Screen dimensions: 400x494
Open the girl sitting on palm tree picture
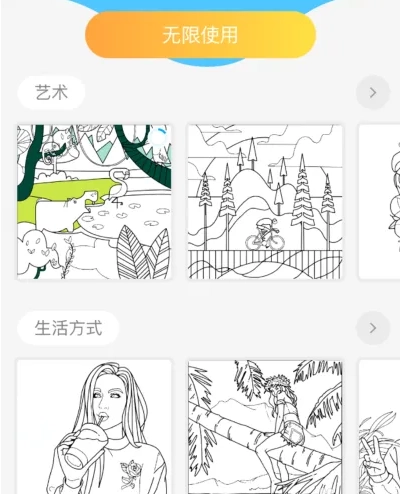pos(265,427)
